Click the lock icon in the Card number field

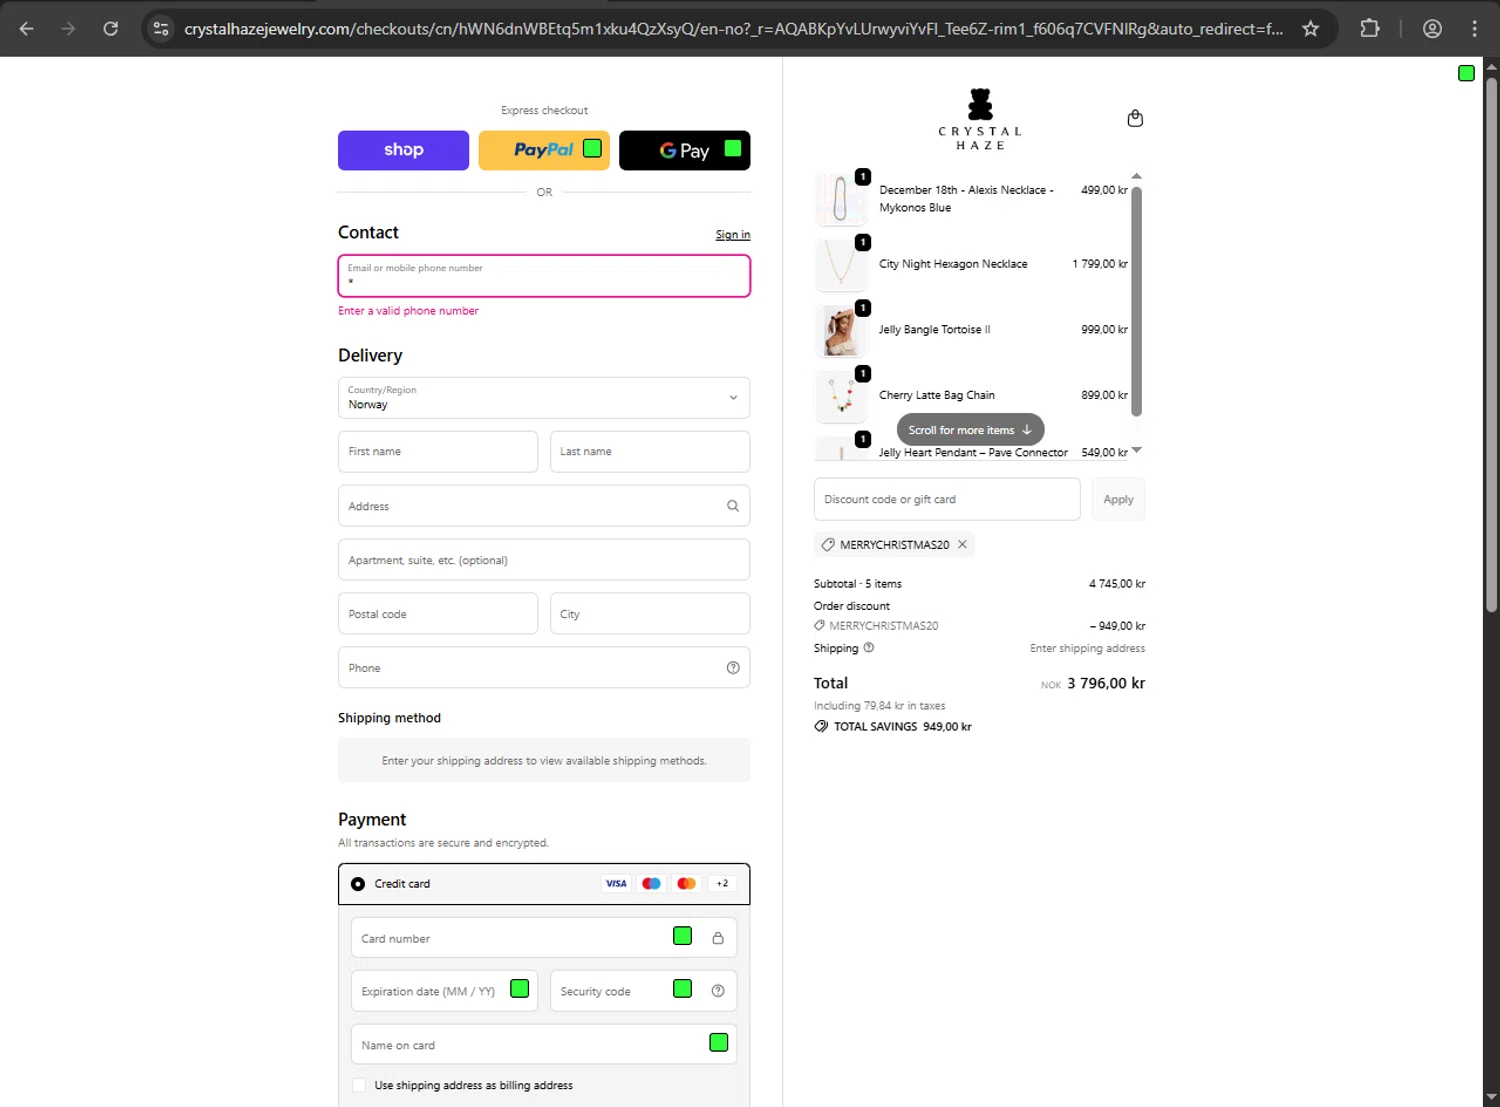(x=718, y=938)
